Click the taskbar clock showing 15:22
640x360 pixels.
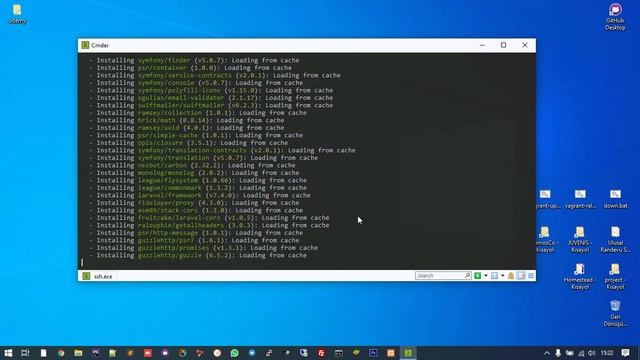607,353
